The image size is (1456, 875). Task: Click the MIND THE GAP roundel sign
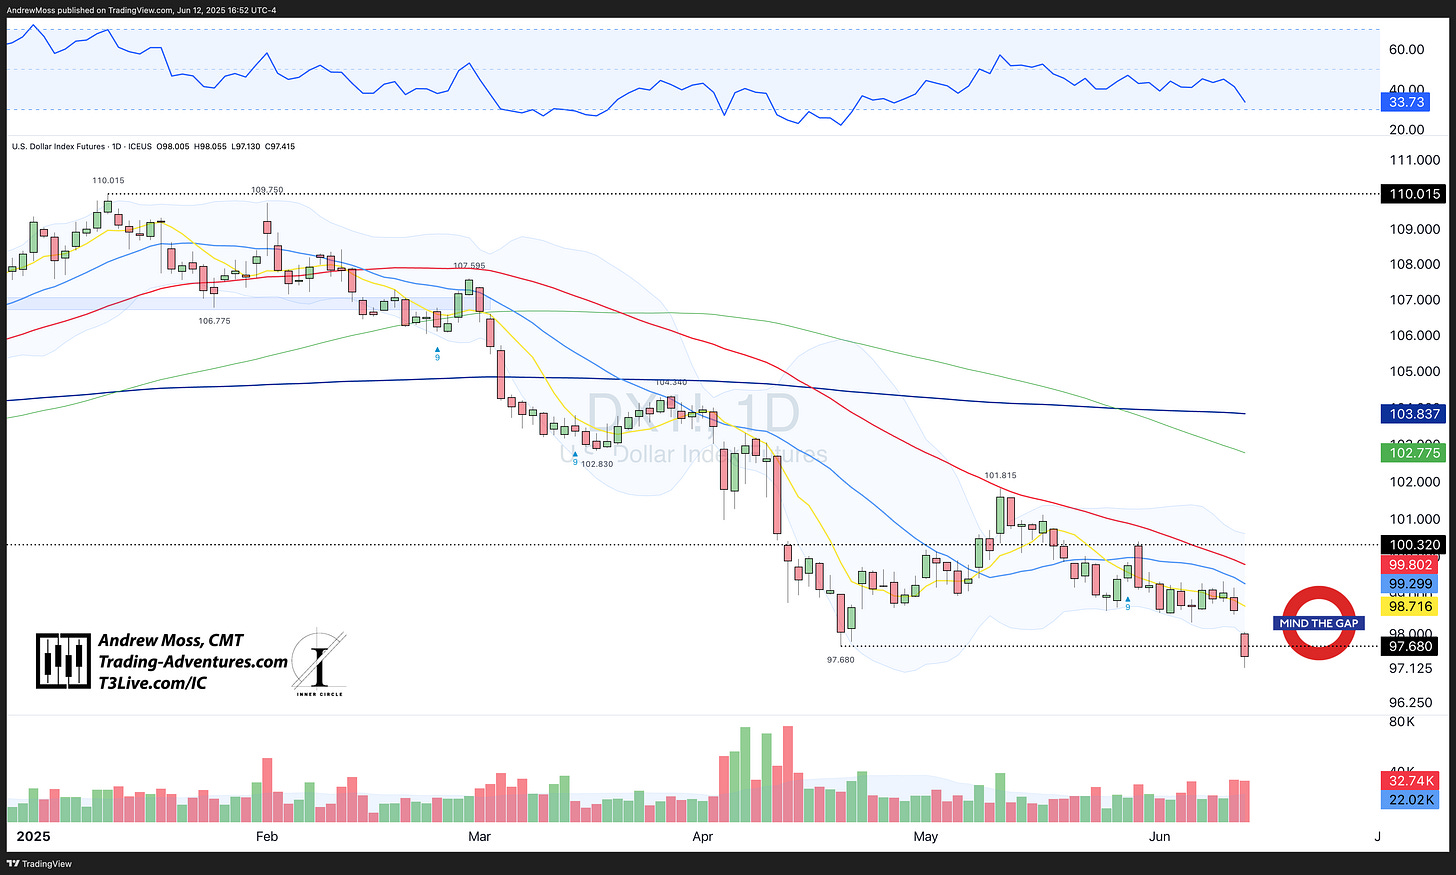coord(1319,623)
